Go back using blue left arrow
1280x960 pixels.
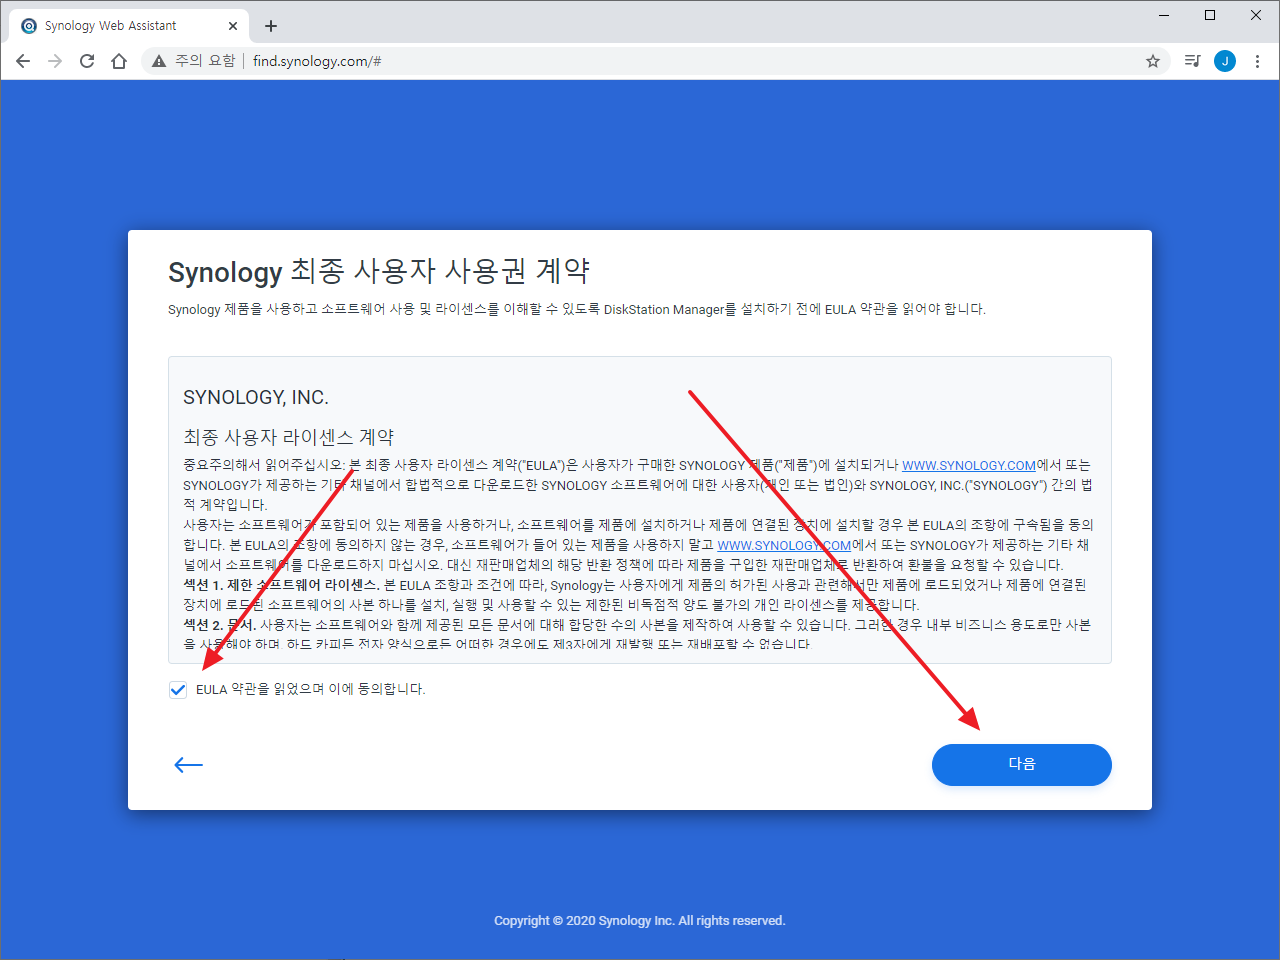[x=188, y=765]
